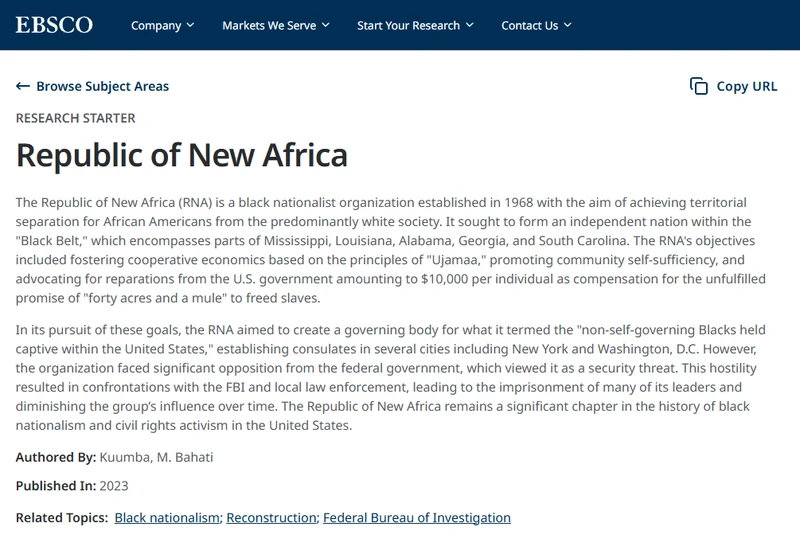The image size is (800, 554).
Task: Click the EBSCO logo
Action: pos(54,25)
